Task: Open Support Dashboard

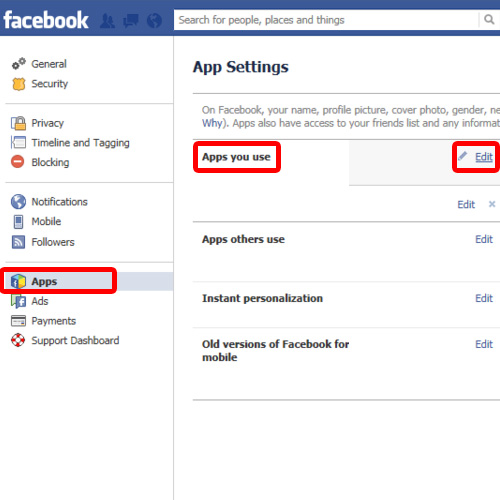Action: [x=75, y=340]
